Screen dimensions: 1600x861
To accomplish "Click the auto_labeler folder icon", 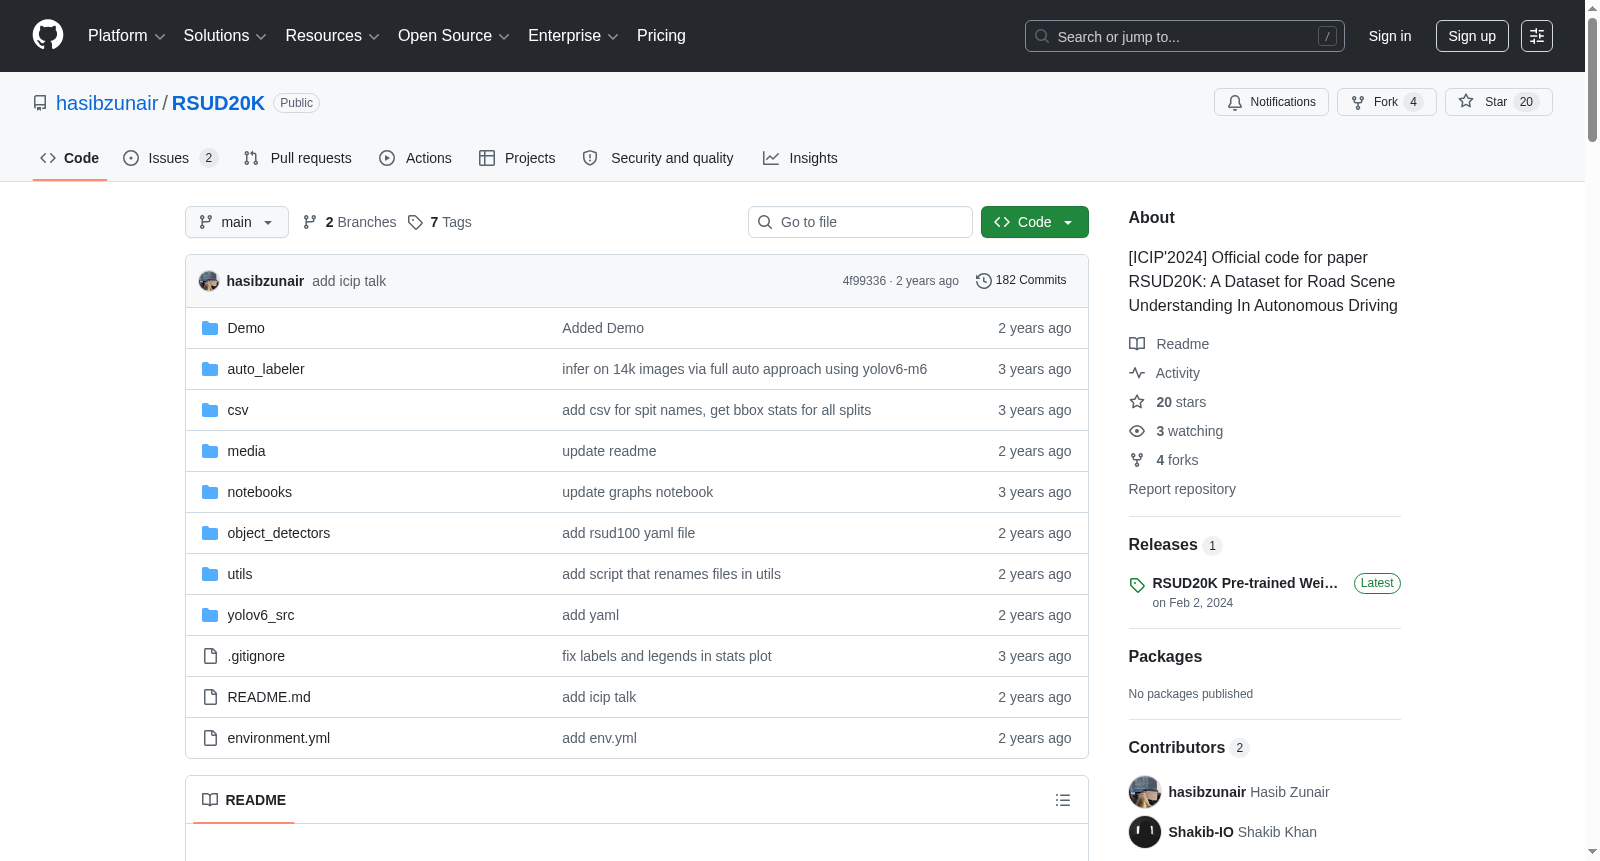I will pyautogui.click(x=210, y=369).
